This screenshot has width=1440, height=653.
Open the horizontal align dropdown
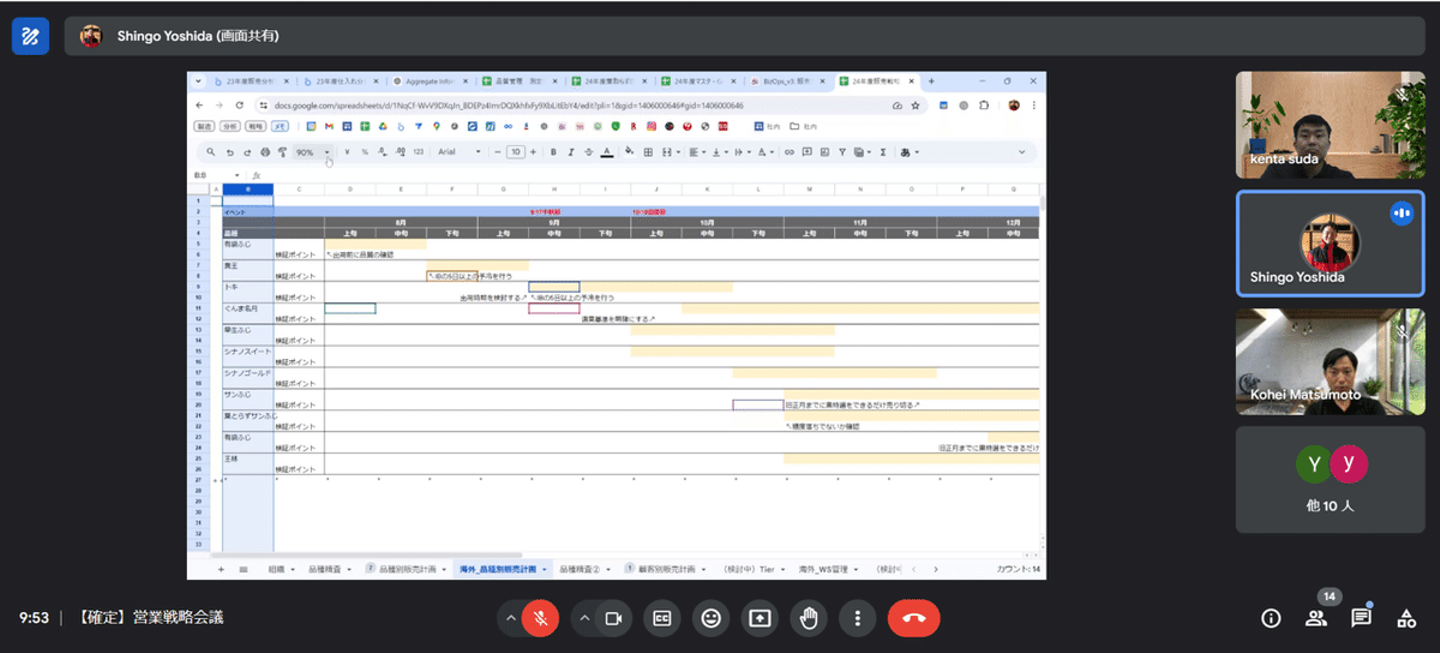coord(696,152)
